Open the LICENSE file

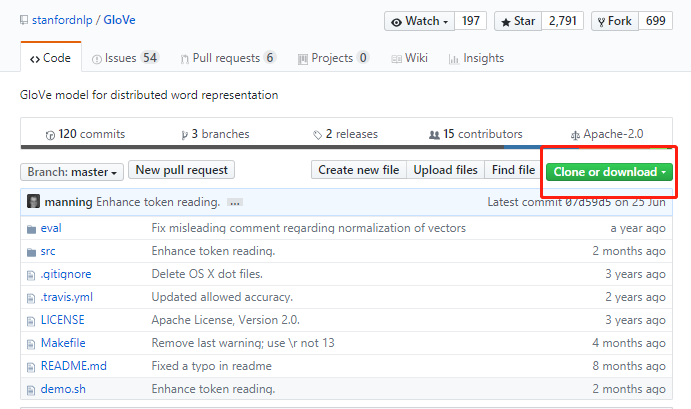click(63, 320)
